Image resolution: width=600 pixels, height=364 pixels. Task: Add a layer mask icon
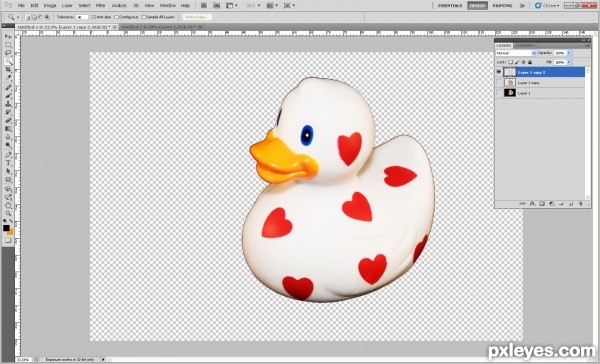click(x=542, y=204)
